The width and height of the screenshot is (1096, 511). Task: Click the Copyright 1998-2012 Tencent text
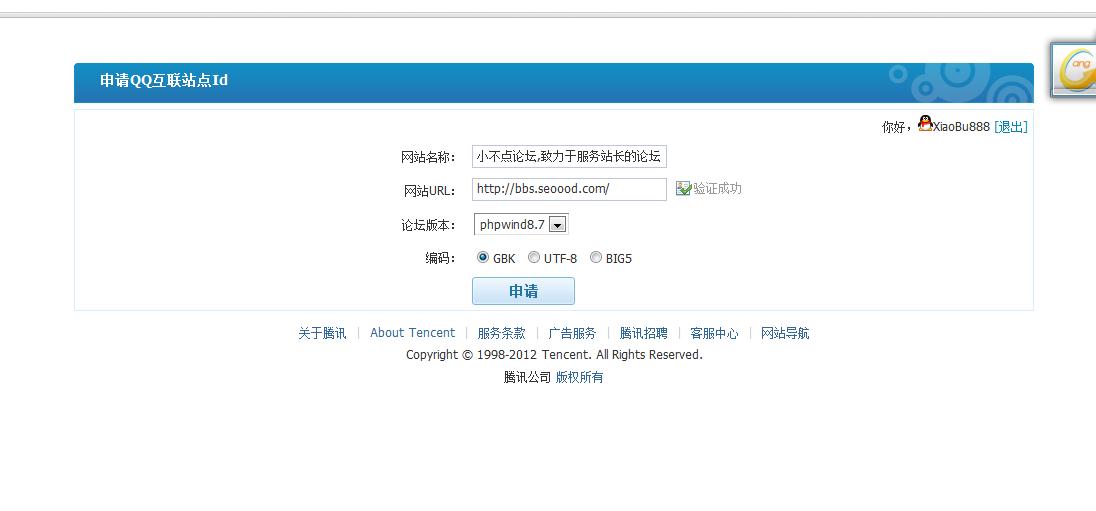[554, 354]
